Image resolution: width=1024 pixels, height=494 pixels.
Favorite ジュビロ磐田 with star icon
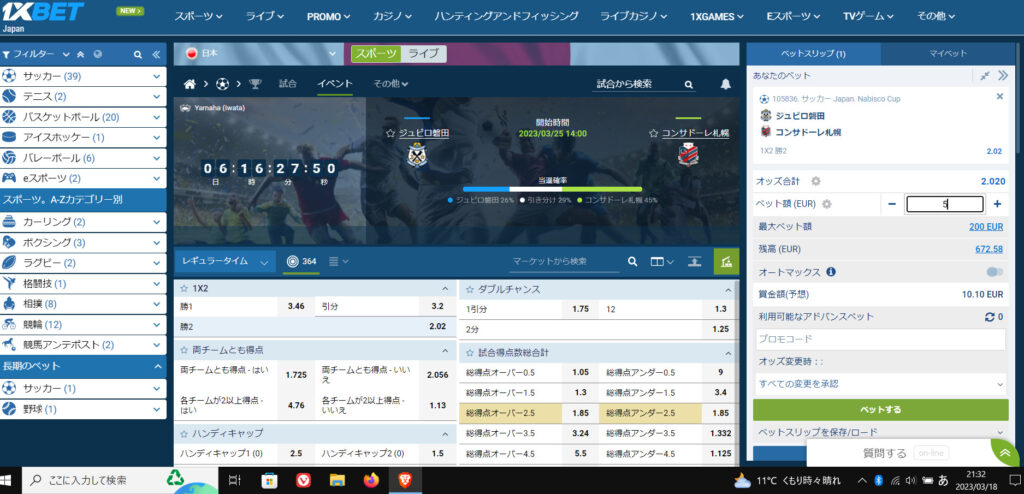(391, 133)
